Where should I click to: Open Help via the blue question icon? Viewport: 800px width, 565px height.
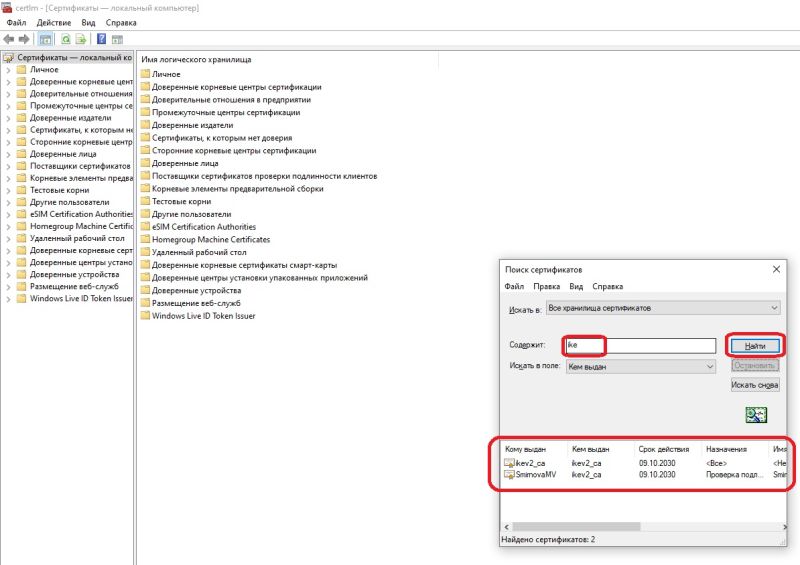(x=102, y=39)
